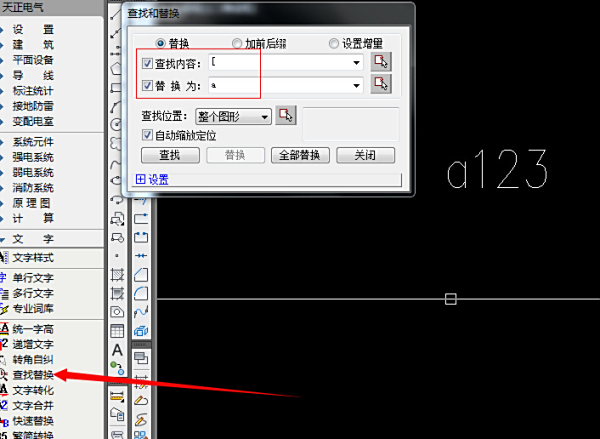Open the Table insert tool
The height and width of the screenshot is (439, 600).
pos(117,331)
